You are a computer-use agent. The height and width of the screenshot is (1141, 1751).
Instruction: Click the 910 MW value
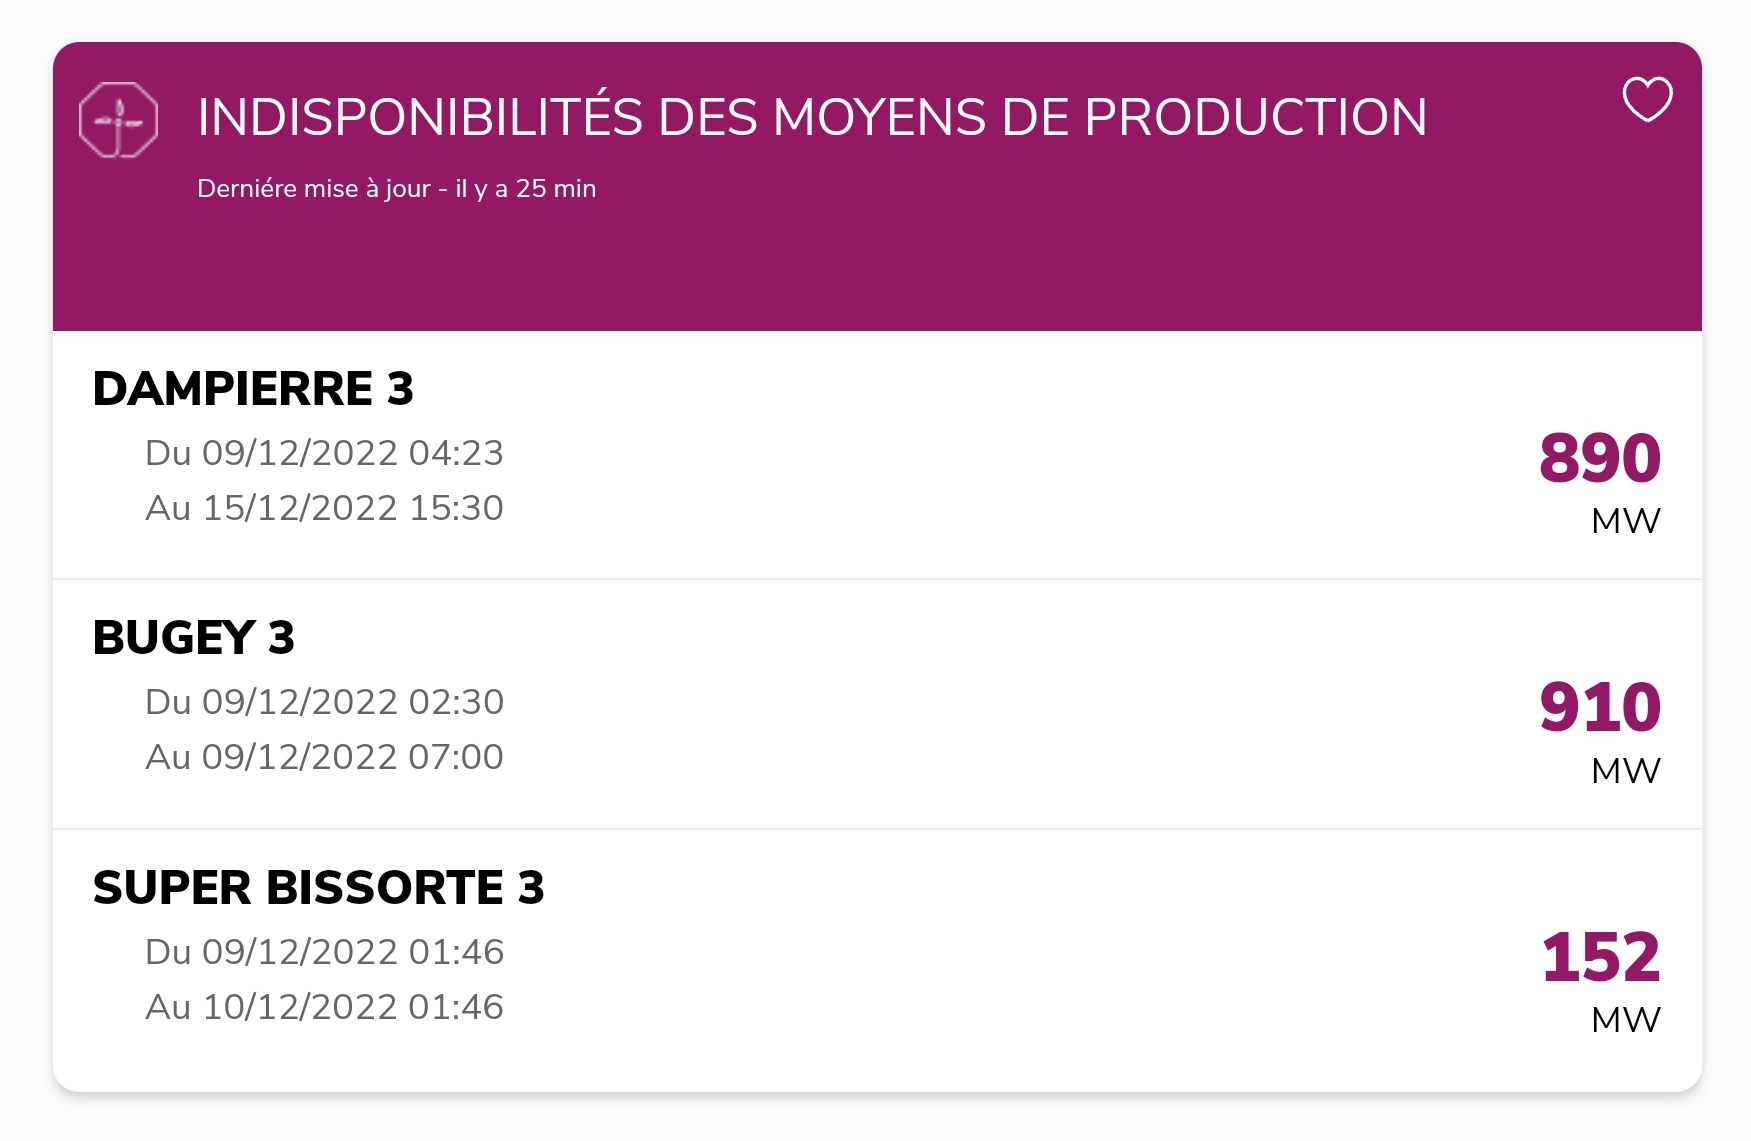pos(1600,707)
